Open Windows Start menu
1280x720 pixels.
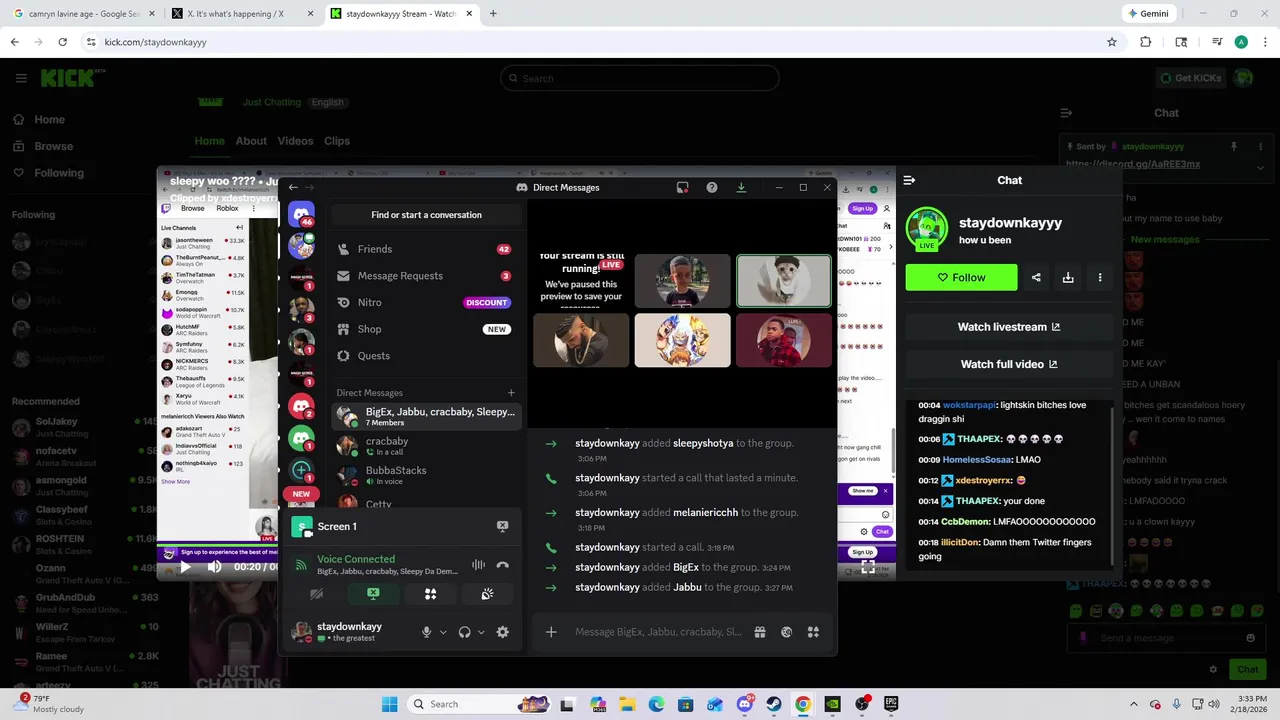[389, 704]
